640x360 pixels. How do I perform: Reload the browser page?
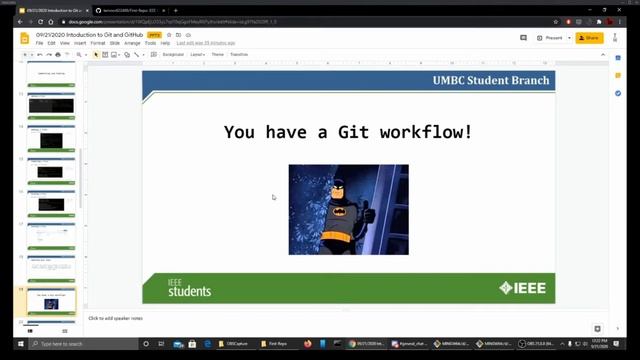click(x=40, y=22)
